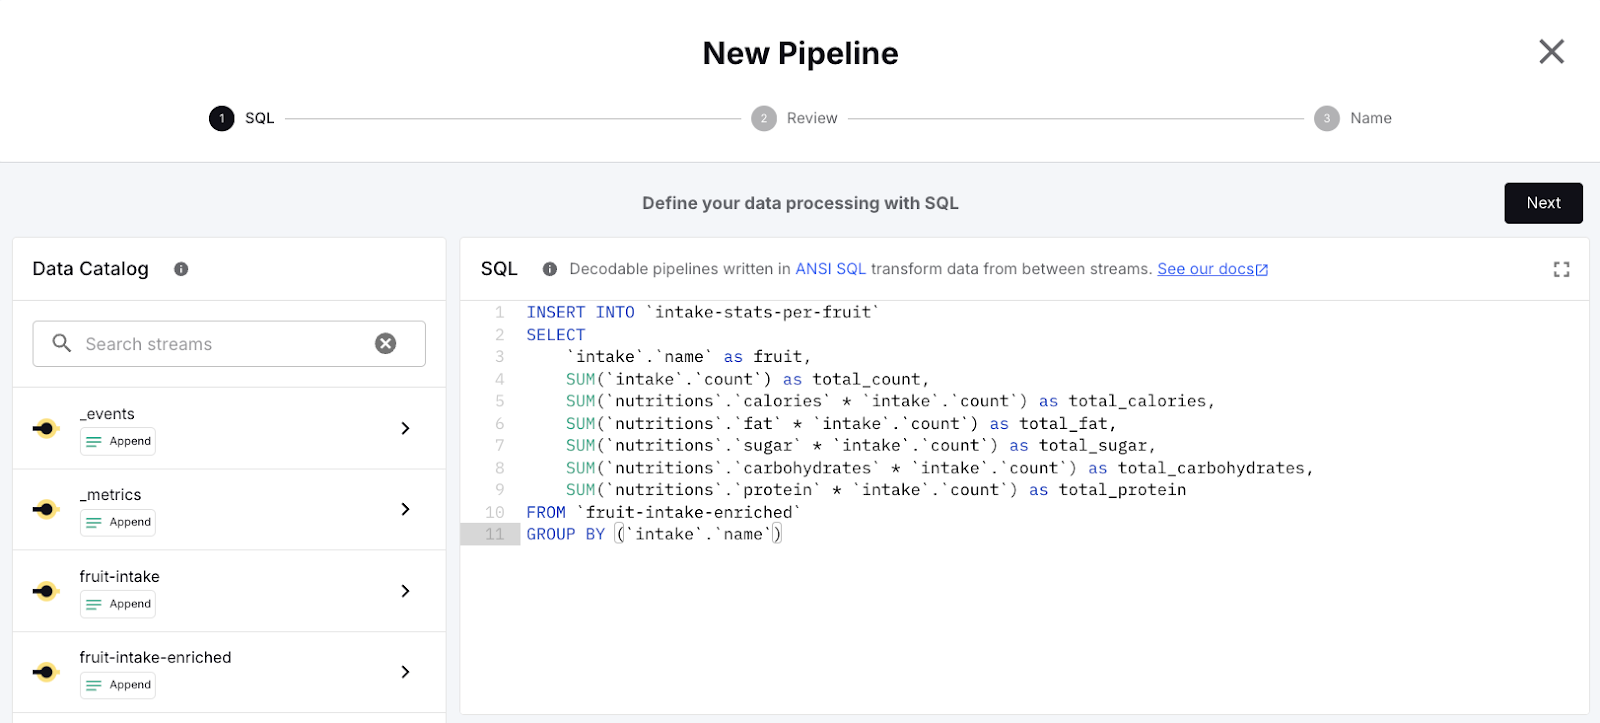Click the _events stream icon

pyautogui.click(x=46, y=428)
